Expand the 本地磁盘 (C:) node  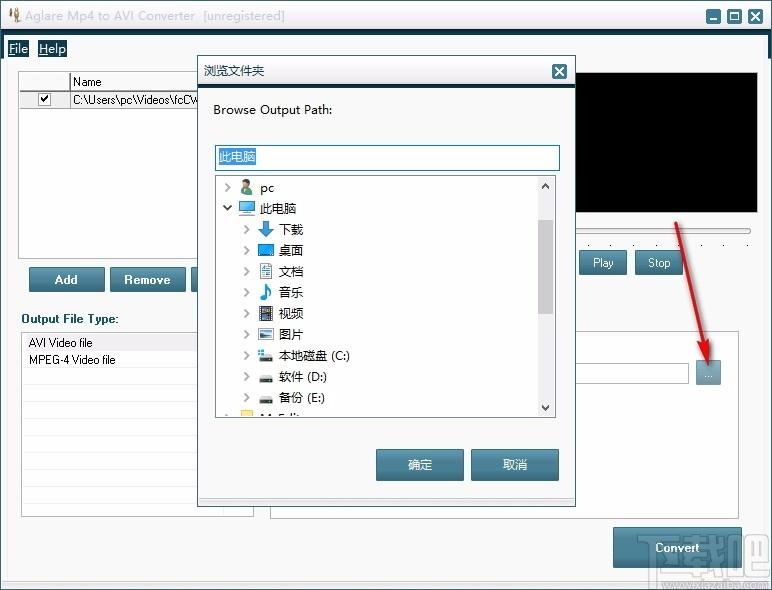pyautogui.click(x=247, y=355)
